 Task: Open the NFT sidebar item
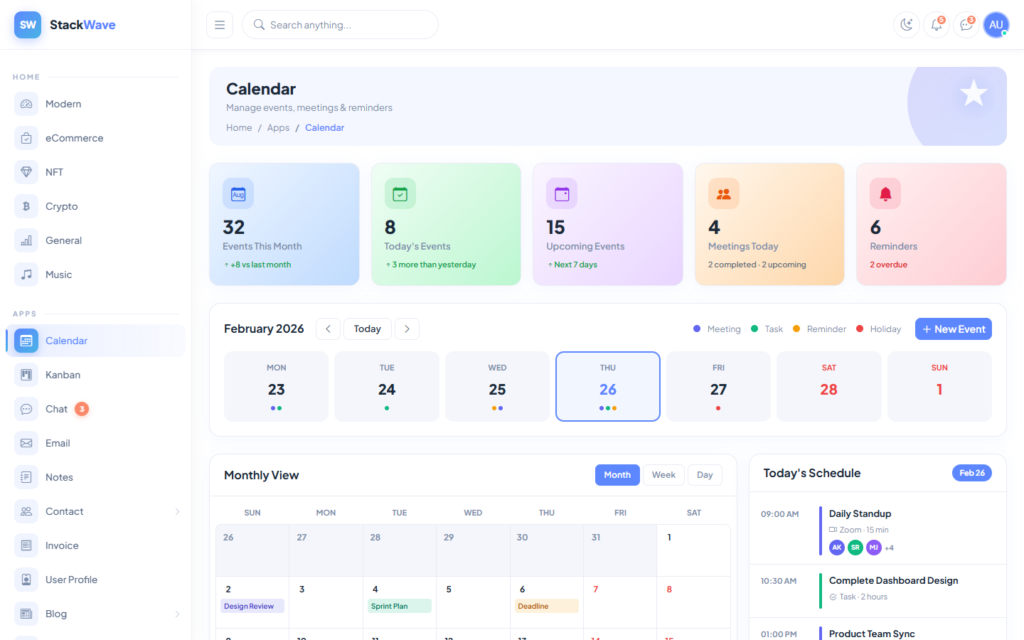click(96, 172)
